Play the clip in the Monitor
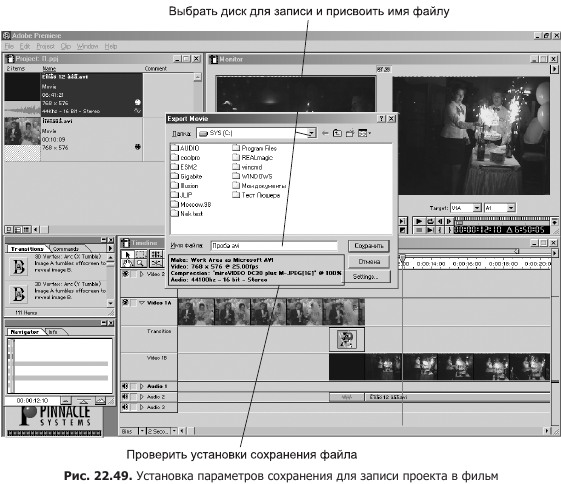This screenshot has height=484, width=561. click(x=419, y=221)
